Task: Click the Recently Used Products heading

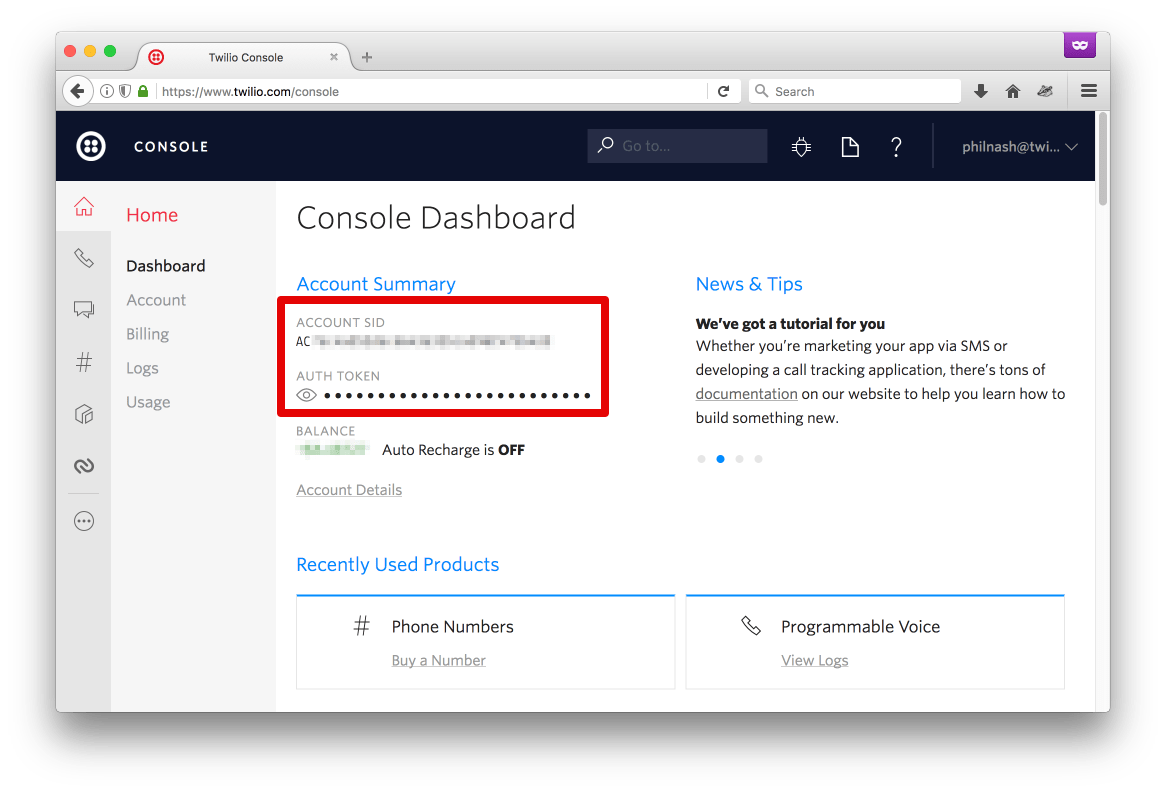Action: pos(398,564)
